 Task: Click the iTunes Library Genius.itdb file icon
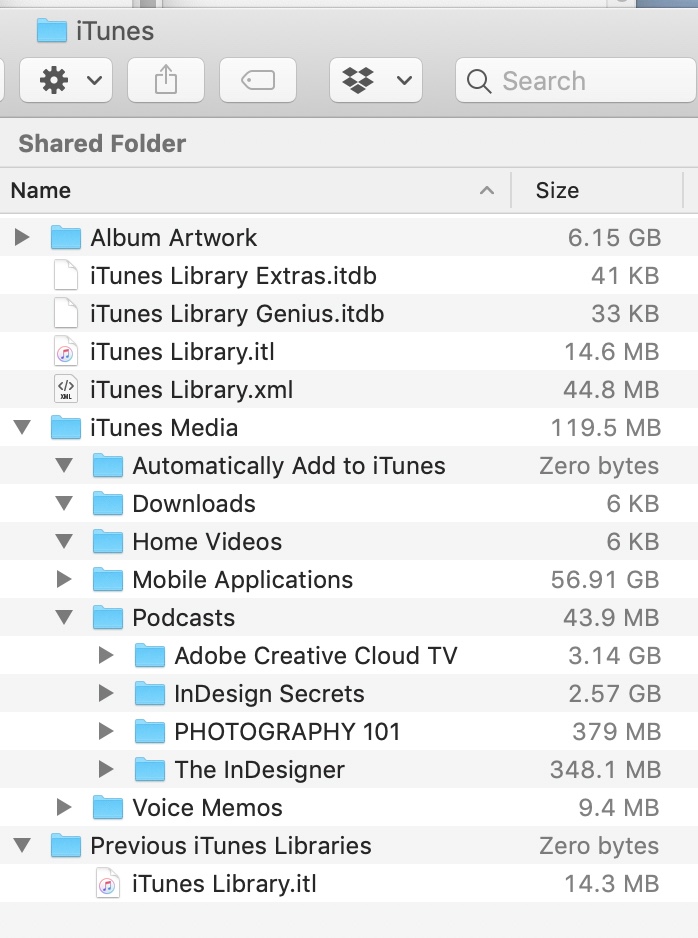pyautogui.click(x=65, y=314)
